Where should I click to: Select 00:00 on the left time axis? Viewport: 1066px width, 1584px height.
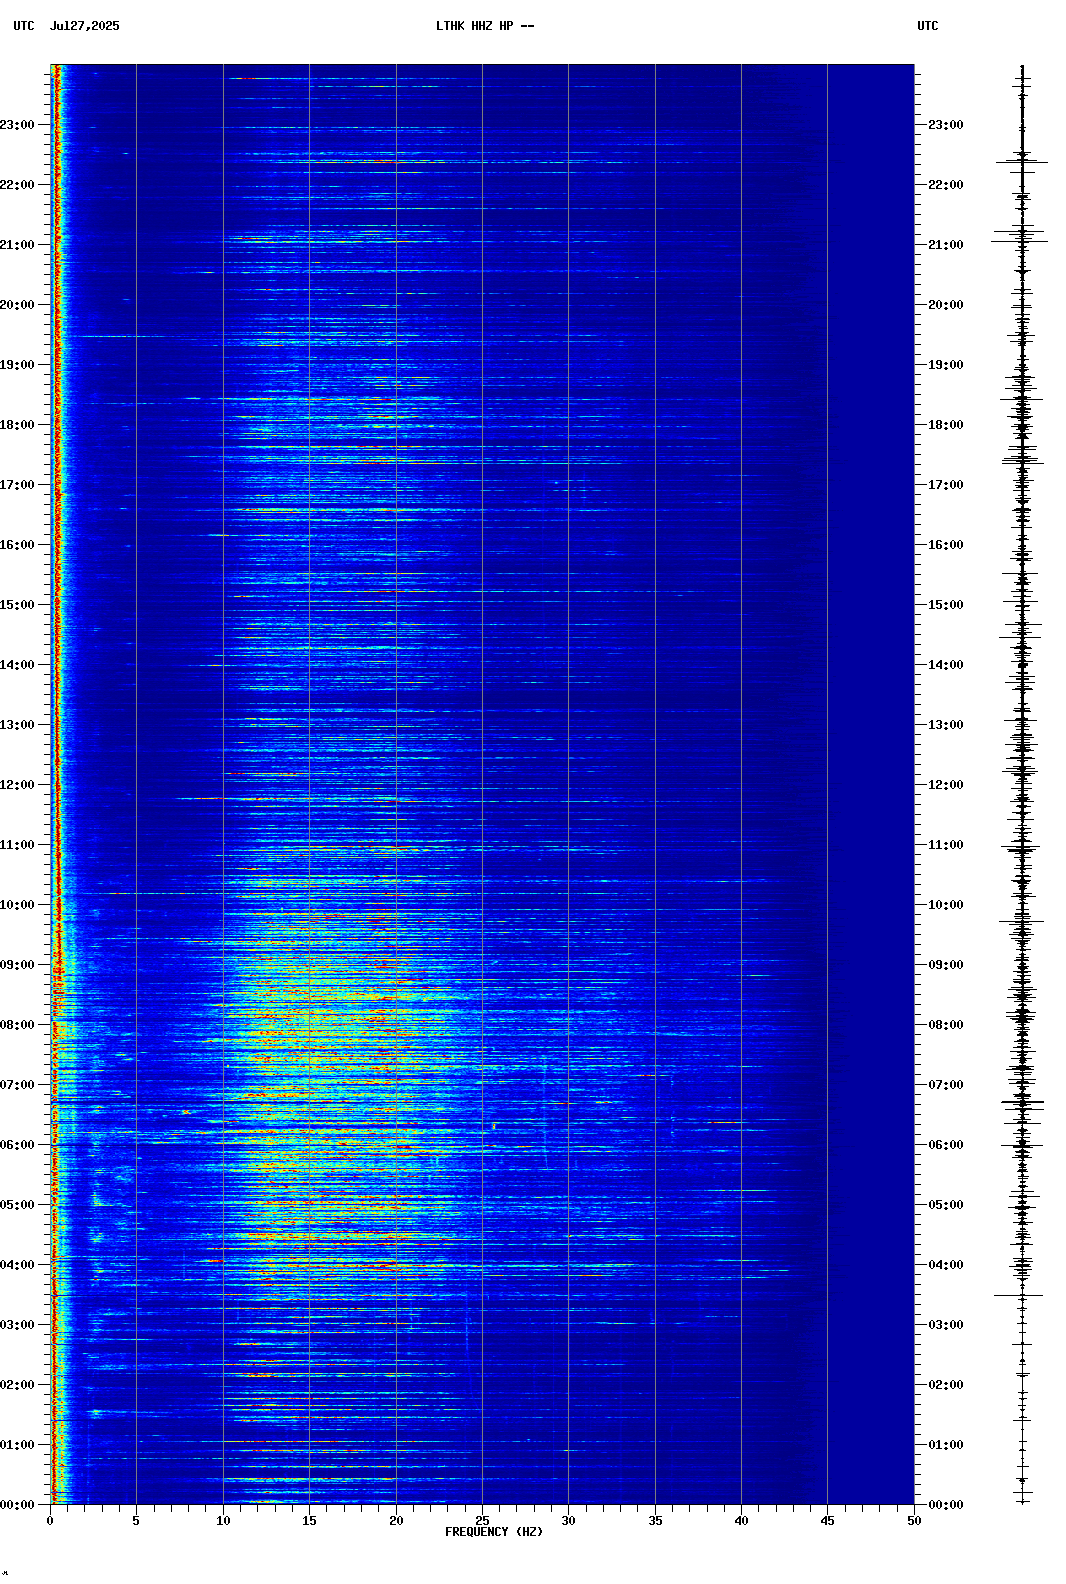pyautogui.click(x=17, y=1505)
